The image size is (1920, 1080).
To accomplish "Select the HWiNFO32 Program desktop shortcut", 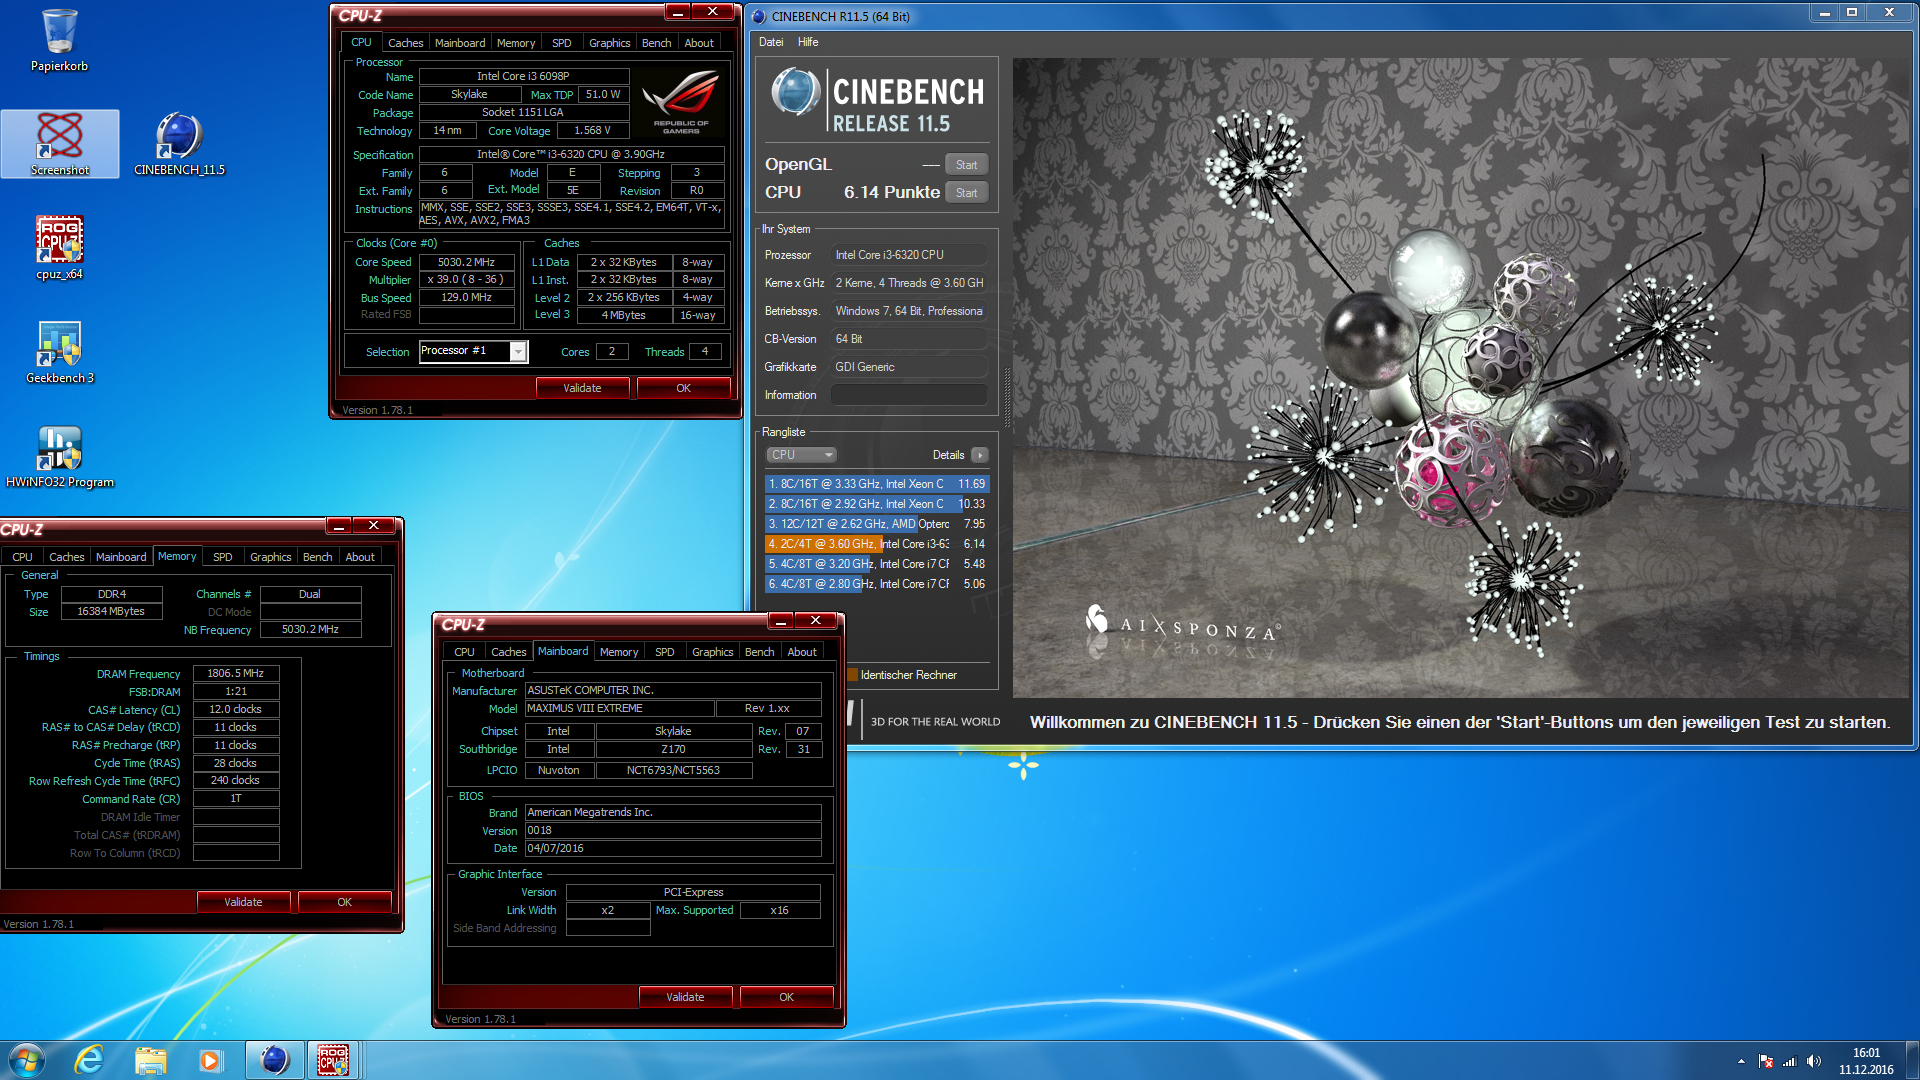I will click(x=59, y=456).
